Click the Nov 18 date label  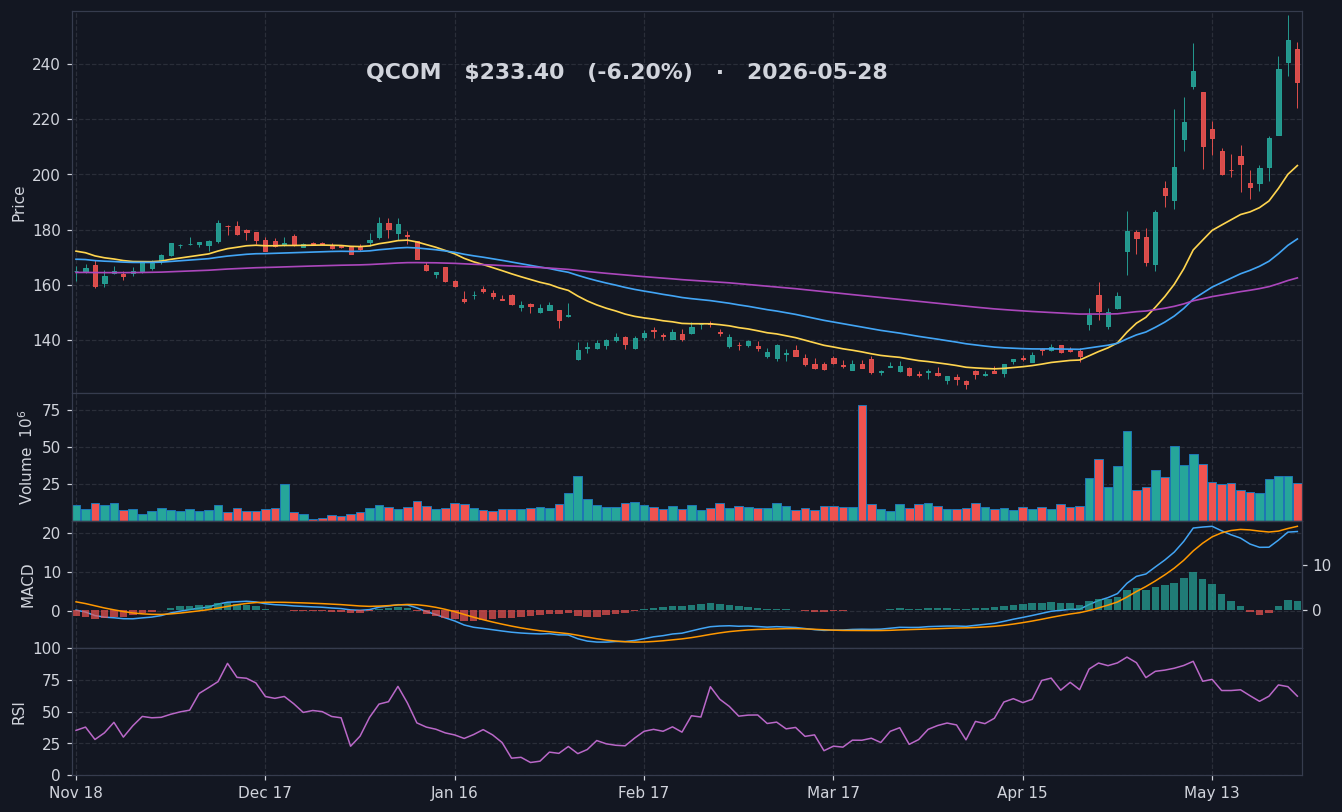76,793
